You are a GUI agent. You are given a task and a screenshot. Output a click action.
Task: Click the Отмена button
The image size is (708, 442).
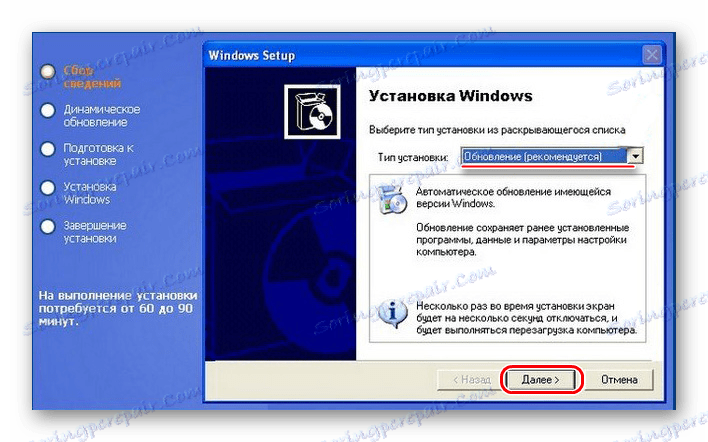619,380
